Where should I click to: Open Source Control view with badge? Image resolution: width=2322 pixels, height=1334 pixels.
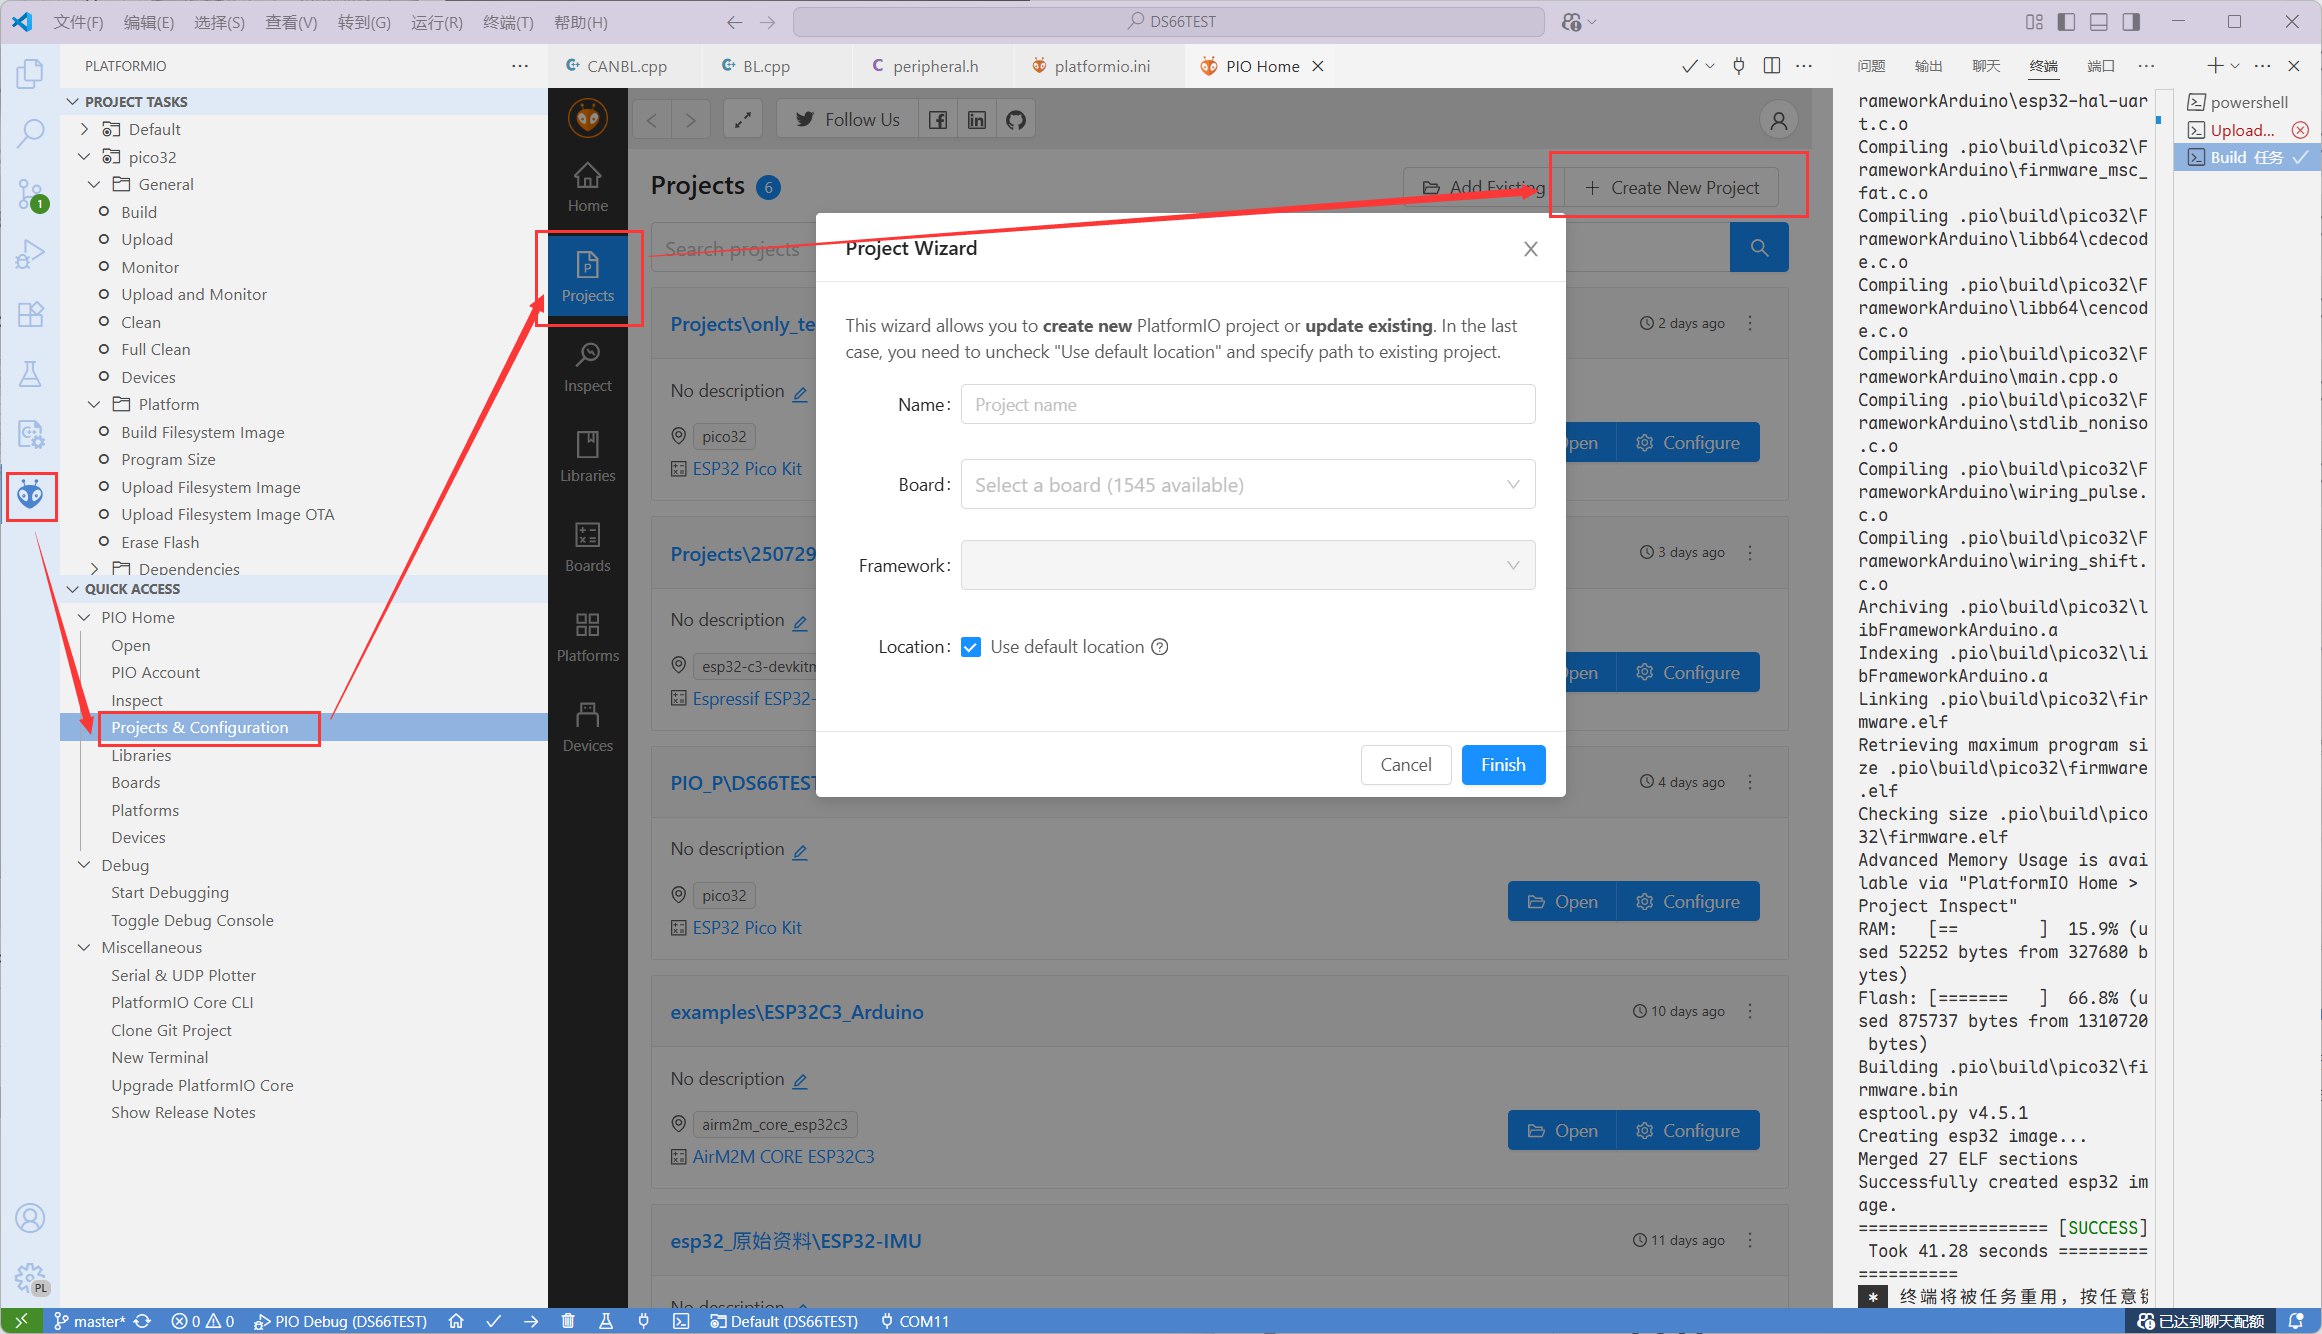click(x=30, y=194)
